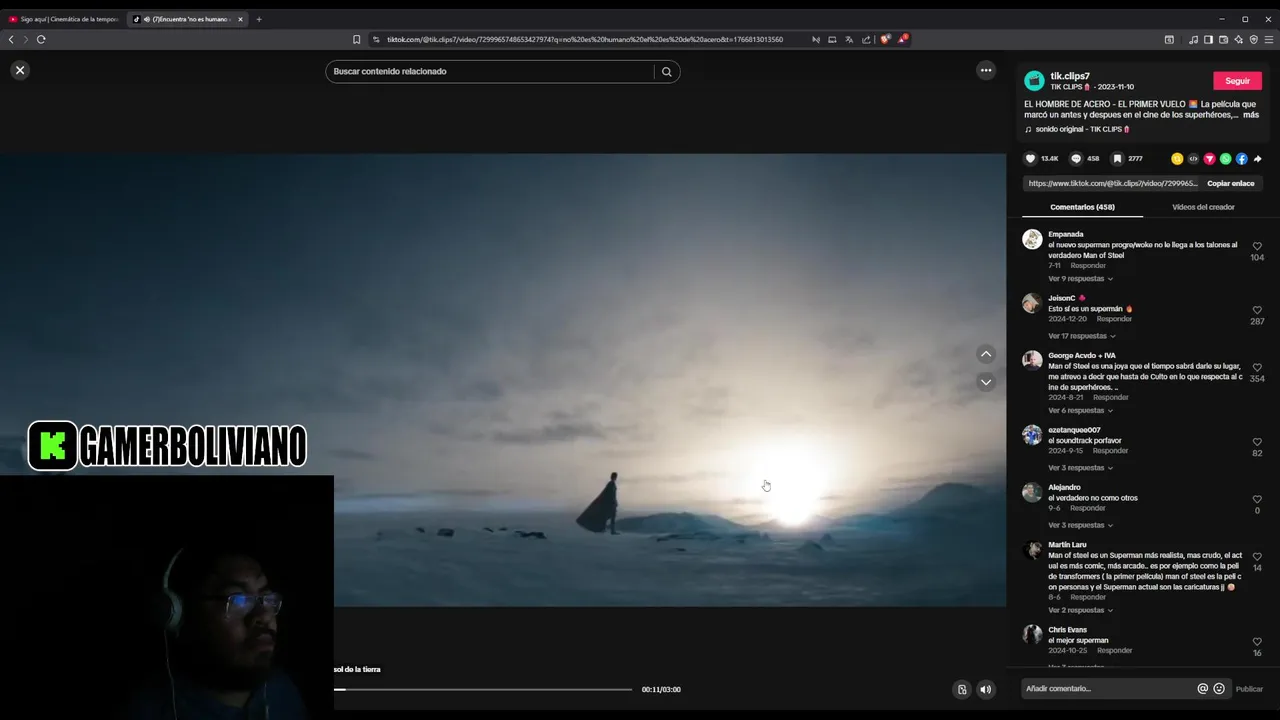The height and width of the screenshot is (720, 1280).
Task: Close the TikTok video viewer with X
Action: 20,70
